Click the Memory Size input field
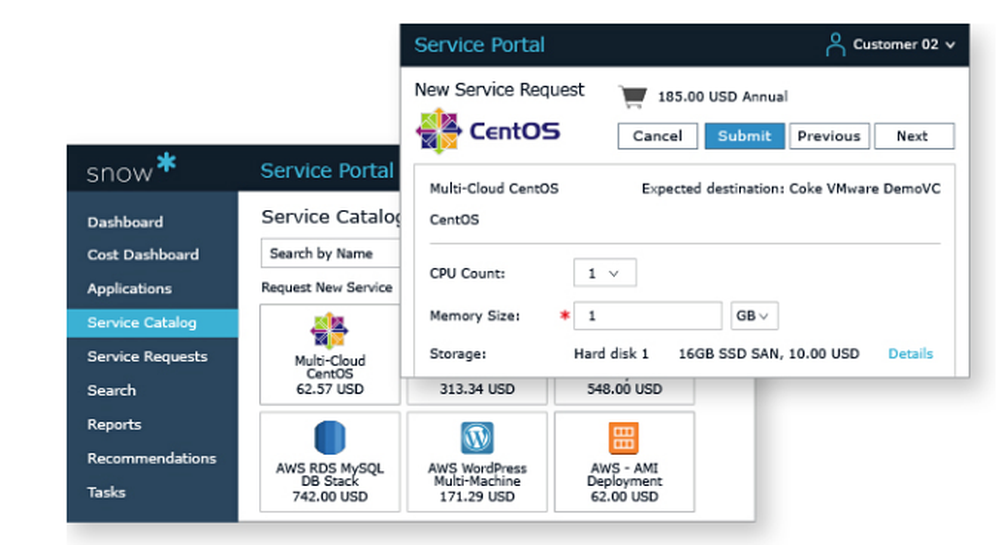Screen dimensions: 1000x545 pyautogui.click(x=647, y=316)
